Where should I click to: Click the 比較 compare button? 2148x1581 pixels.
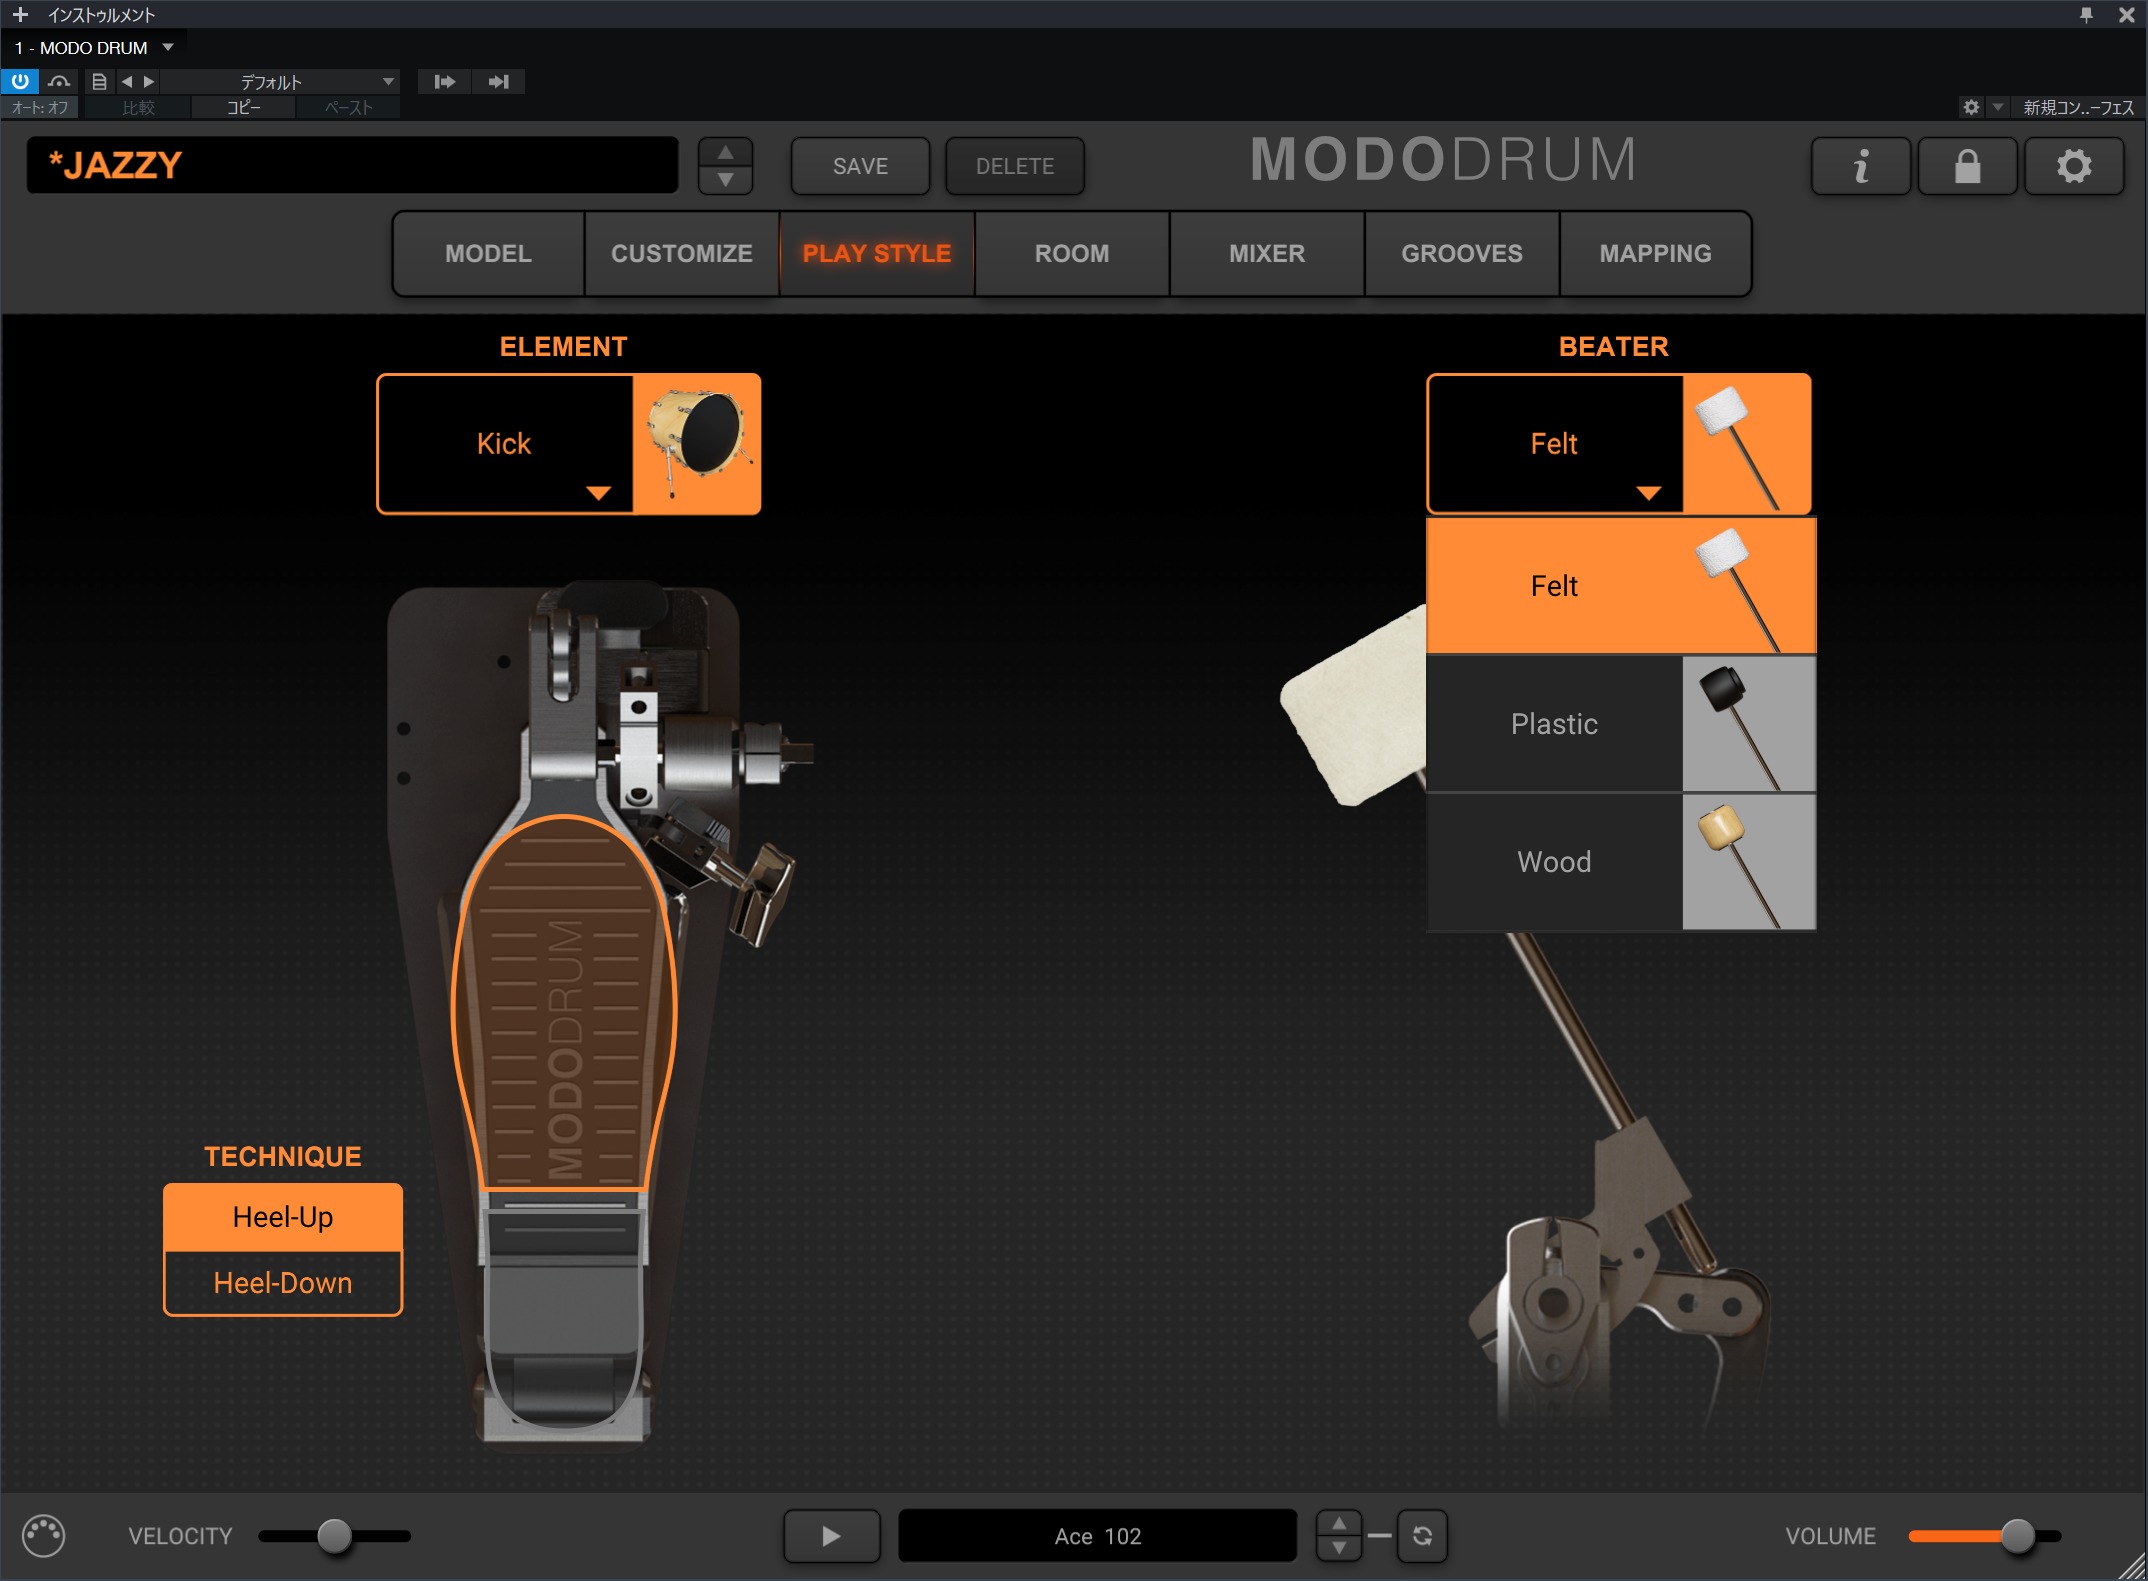[138, 107]
